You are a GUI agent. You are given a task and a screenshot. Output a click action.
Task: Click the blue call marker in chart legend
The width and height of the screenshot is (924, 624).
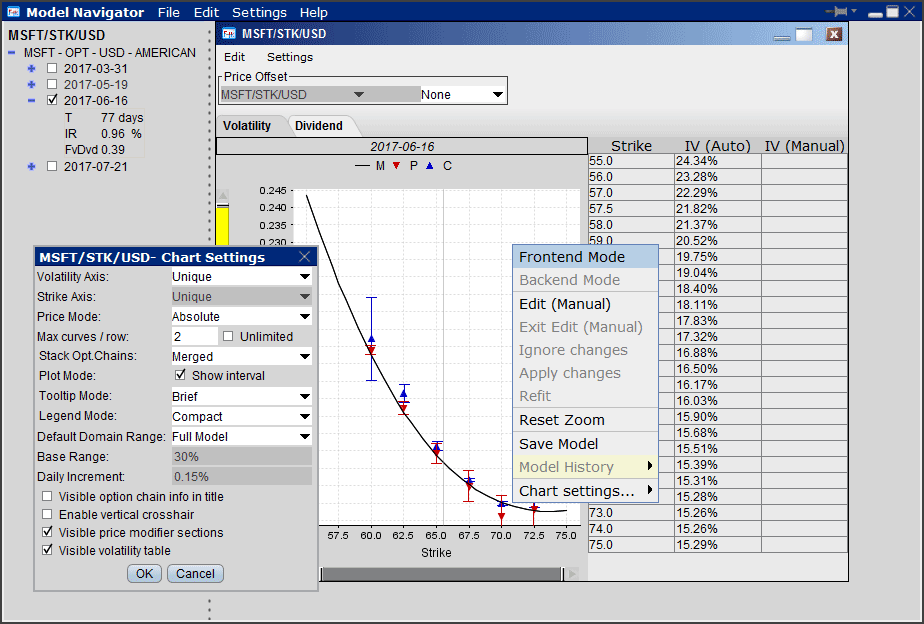coord(430,166)
